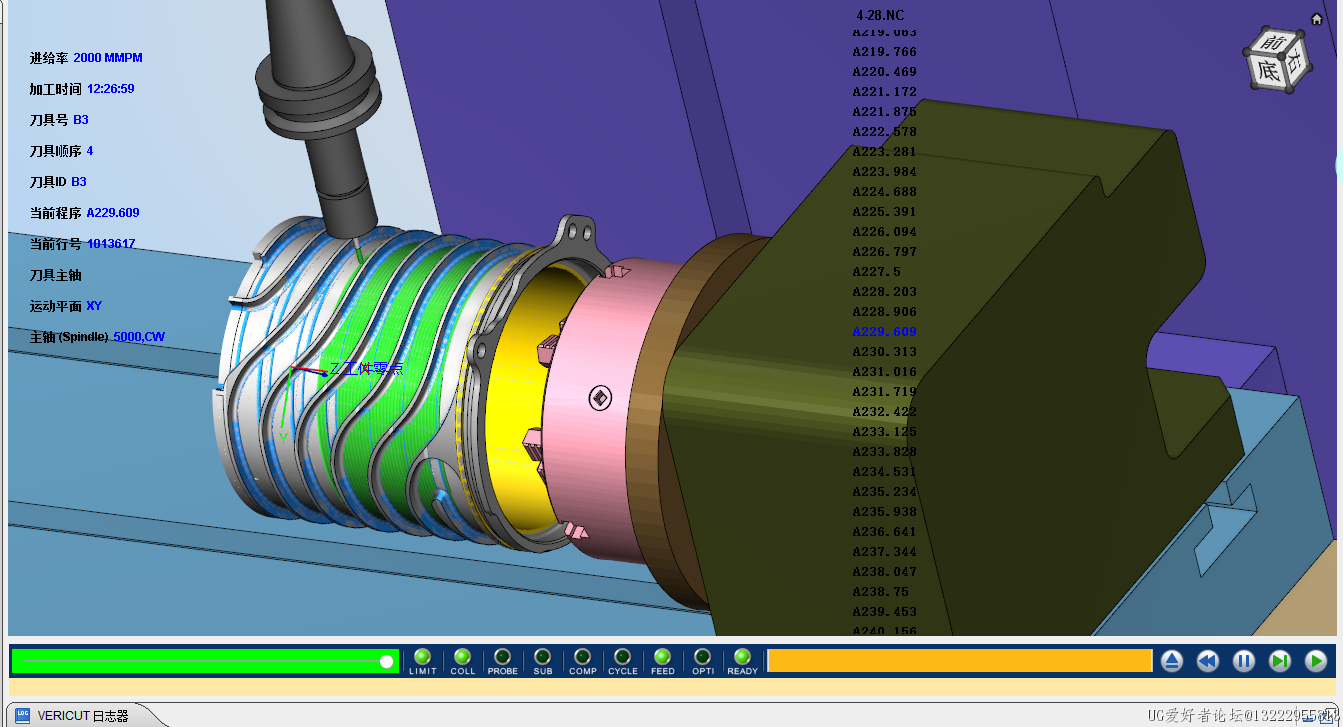Click the 进给率 2000 MMPM readout
The height and width of the screenshot is (727, 1343).
pos(86,58)
